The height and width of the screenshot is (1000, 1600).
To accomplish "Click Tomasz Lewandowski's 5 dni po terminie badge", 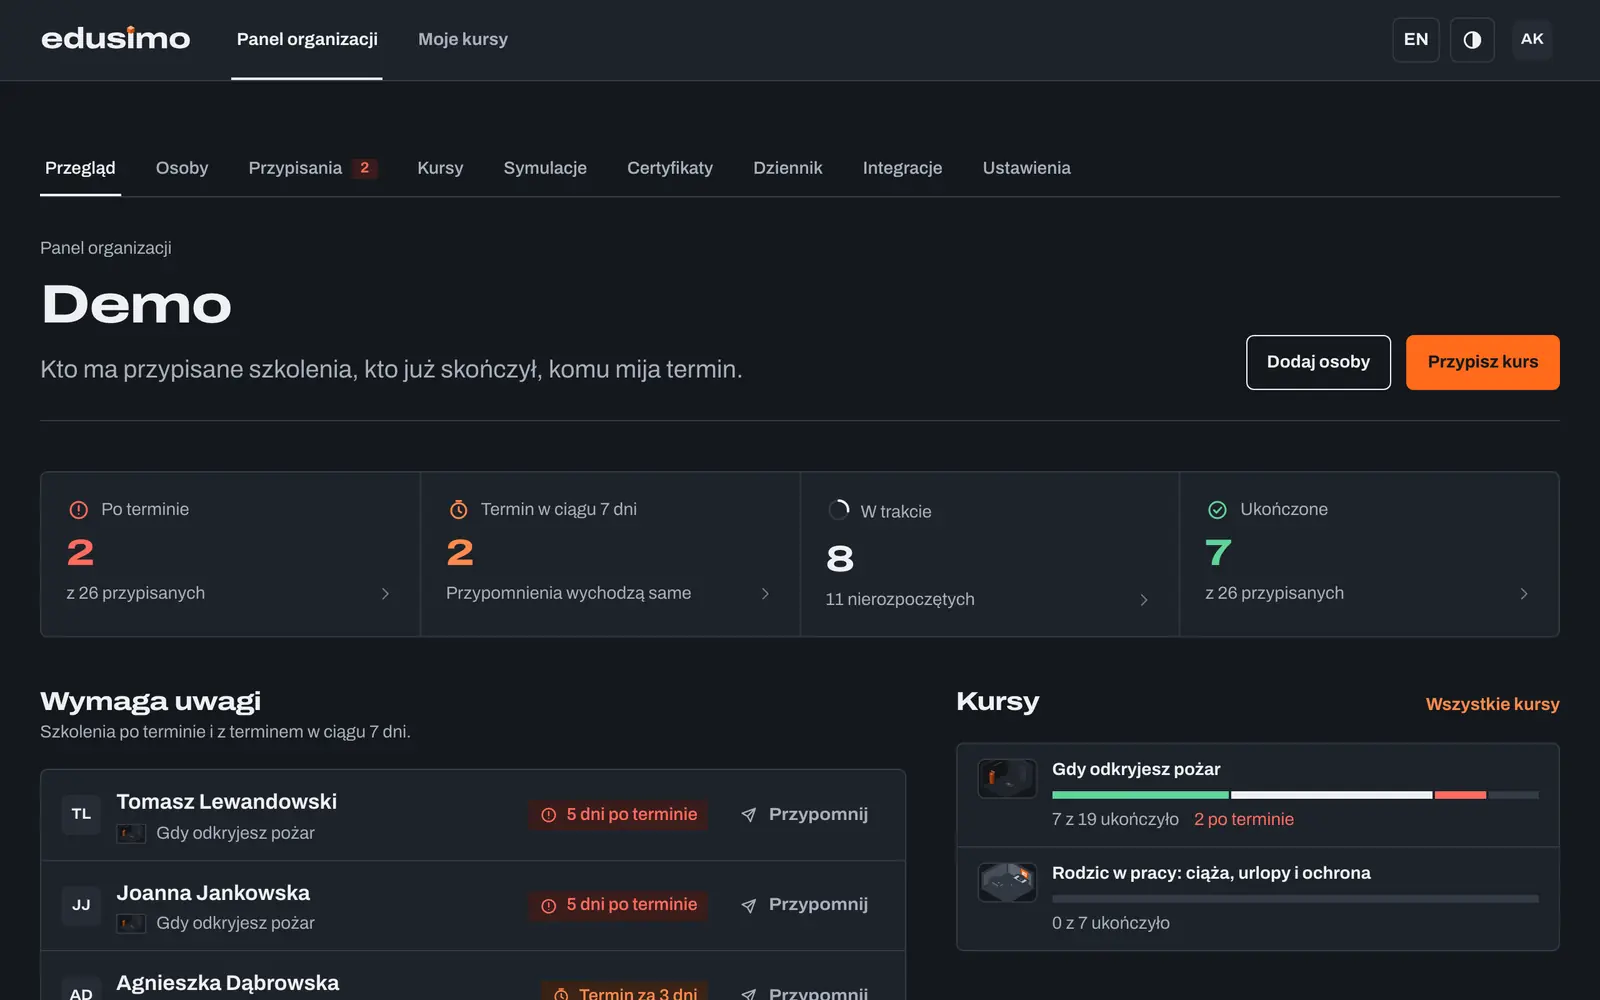I will 619,815.
